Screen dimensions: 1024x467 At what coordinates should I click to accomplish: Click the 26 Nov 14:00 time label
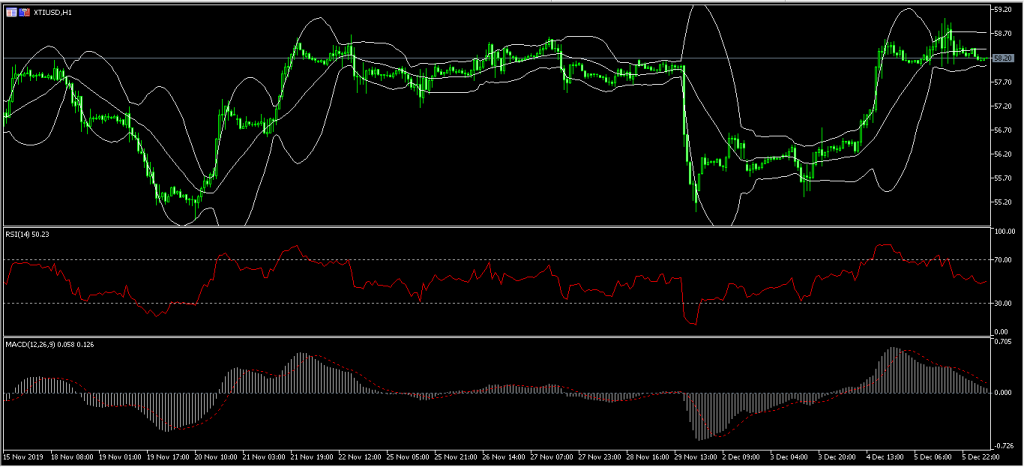pyautogui.click(x=502, y=456)
